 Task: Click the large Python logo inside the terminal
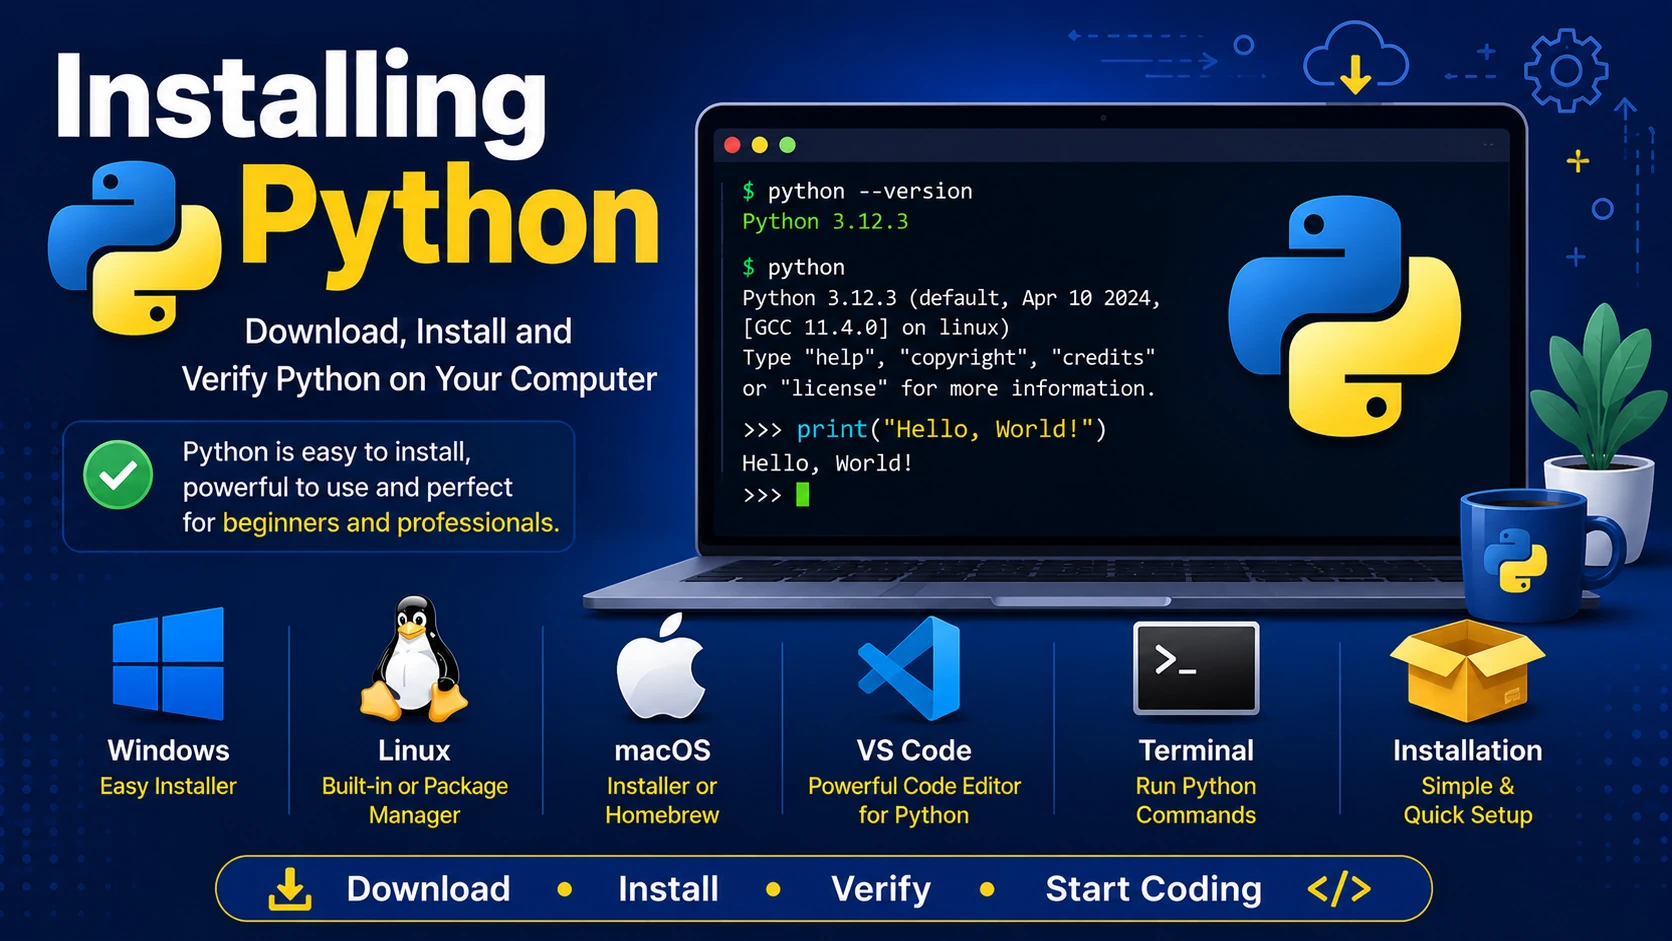(1344, 316)
